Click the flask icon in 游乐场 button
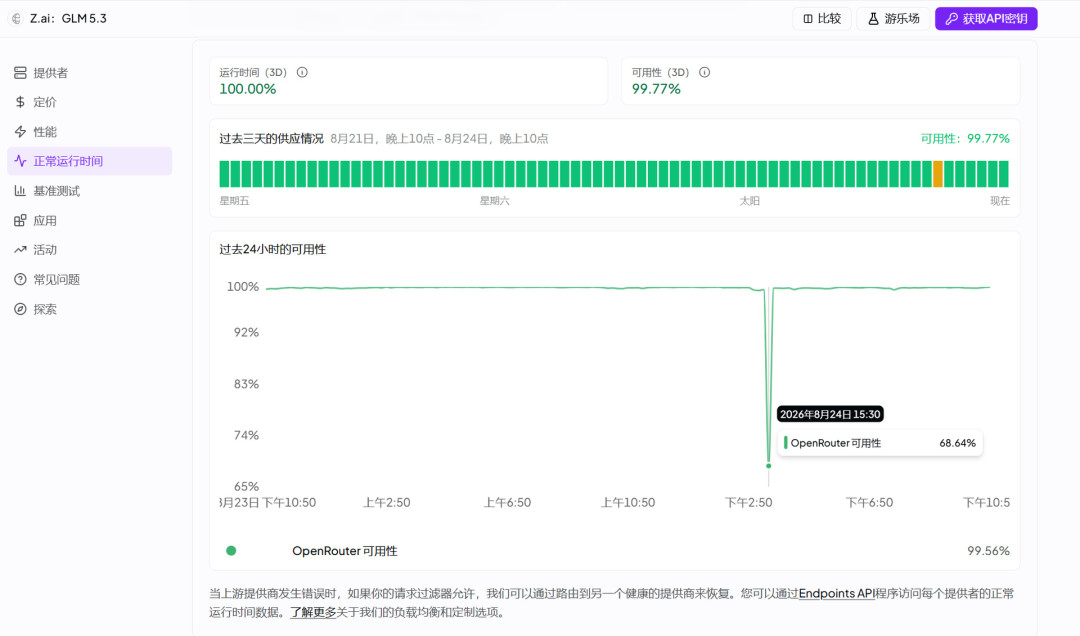1080x636 pixels. (873, 19)
